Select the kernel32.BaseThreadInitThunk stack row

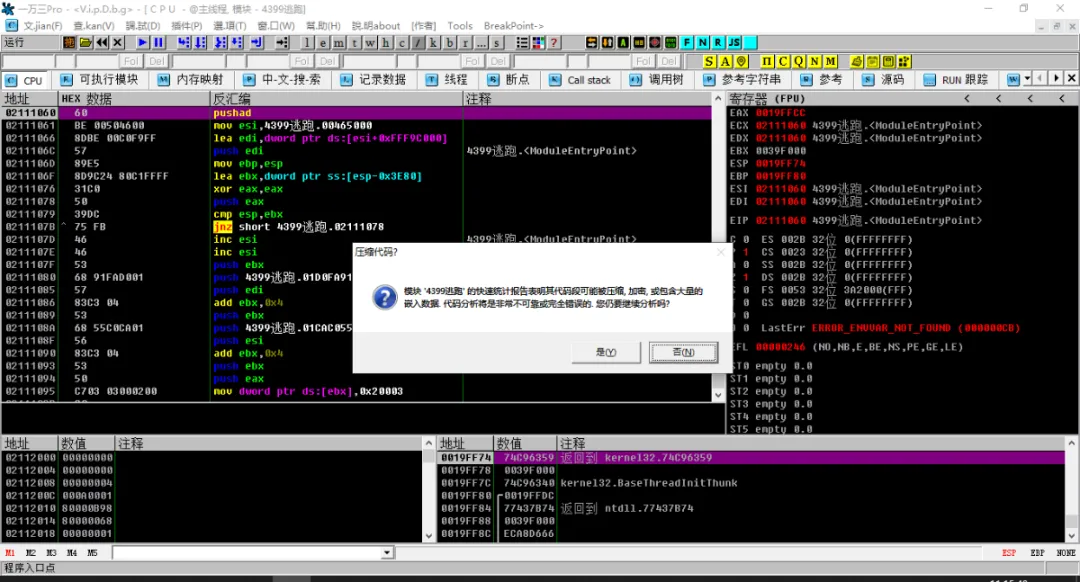pyautogui.click(x=751, y=483)
